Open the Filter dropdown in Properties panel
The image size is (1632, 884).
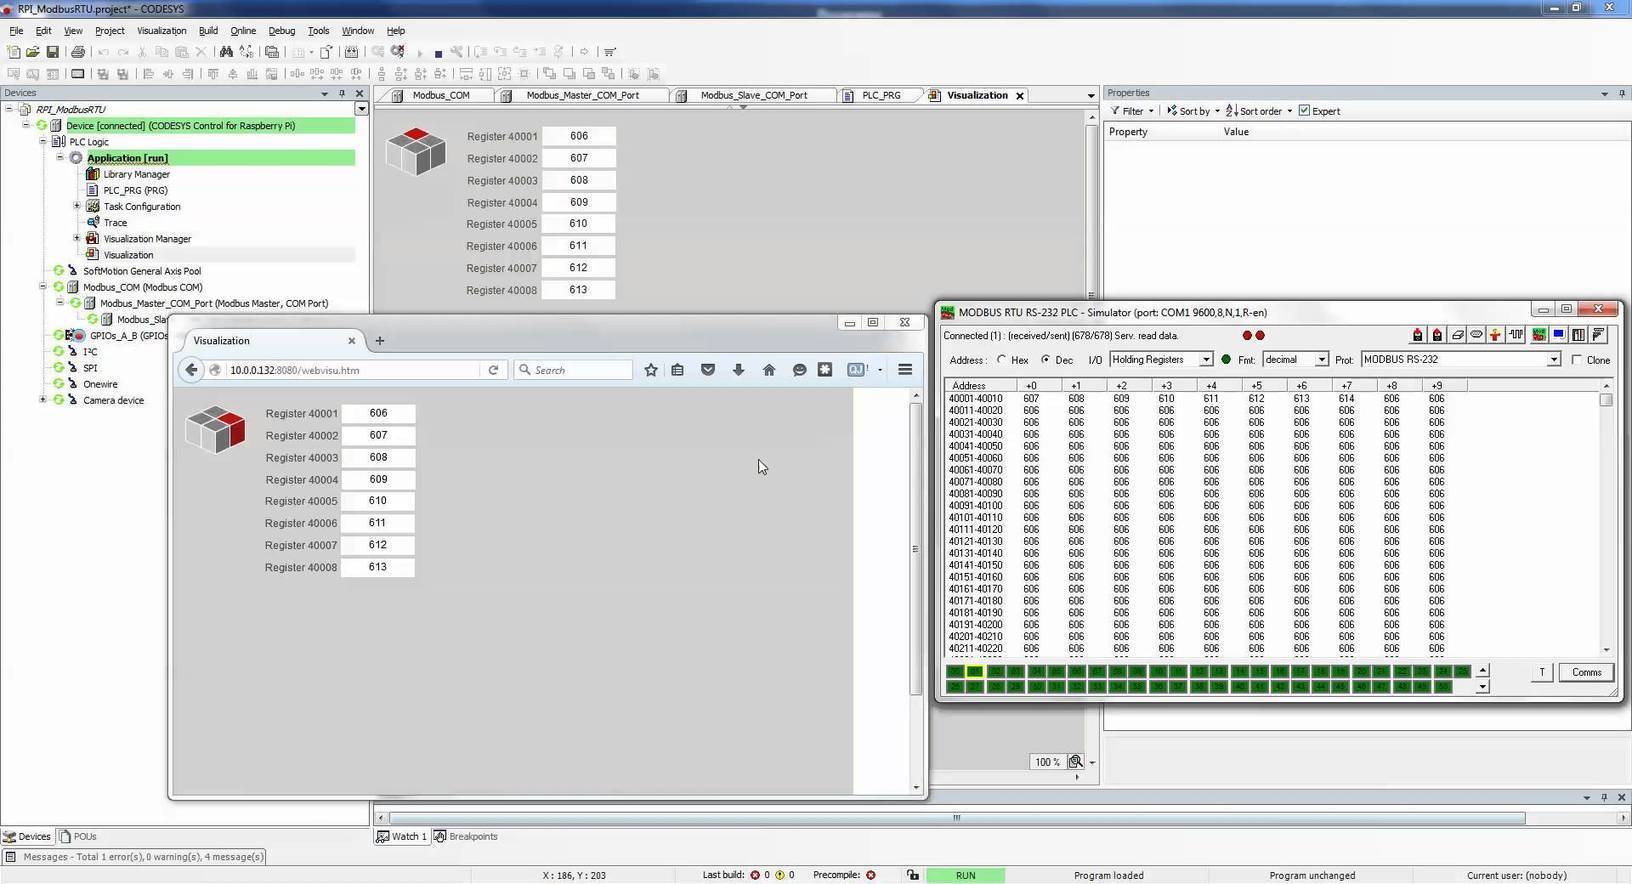[x=1132, y=111]
